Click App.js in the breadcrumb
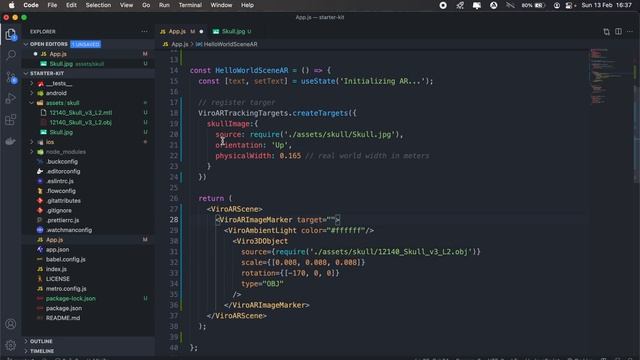The height and width of the screenshot is (360, 640). 180,44
